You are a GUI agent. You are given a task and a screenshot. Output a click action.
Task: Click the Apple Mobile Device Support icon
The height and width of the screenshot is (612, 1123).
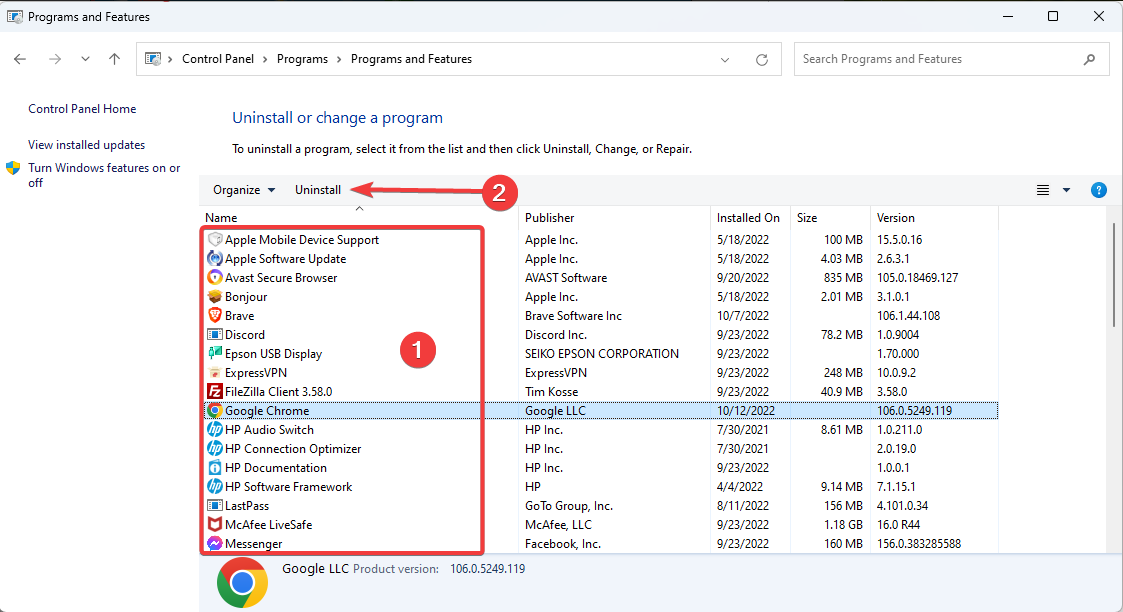(215, 240)
